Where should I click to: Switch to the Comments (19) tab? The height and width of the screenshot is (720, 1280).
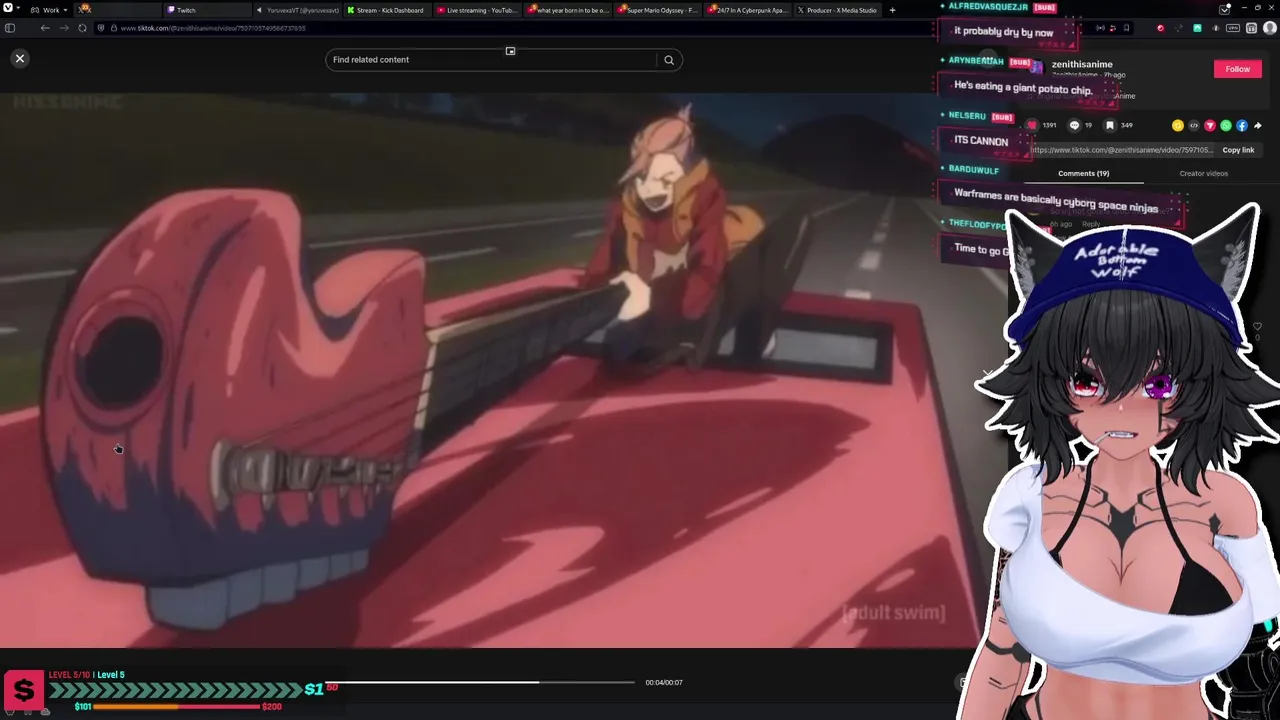pos(1083,173)
